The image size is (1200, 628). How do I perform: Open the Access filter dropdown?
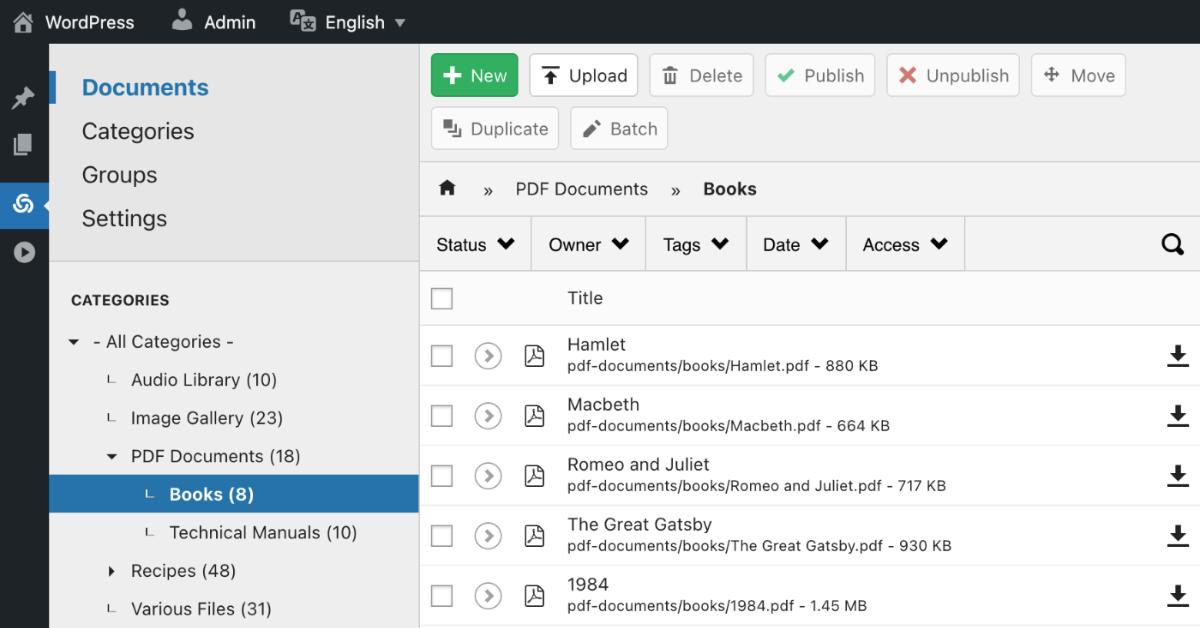click(x=905, y=245)
